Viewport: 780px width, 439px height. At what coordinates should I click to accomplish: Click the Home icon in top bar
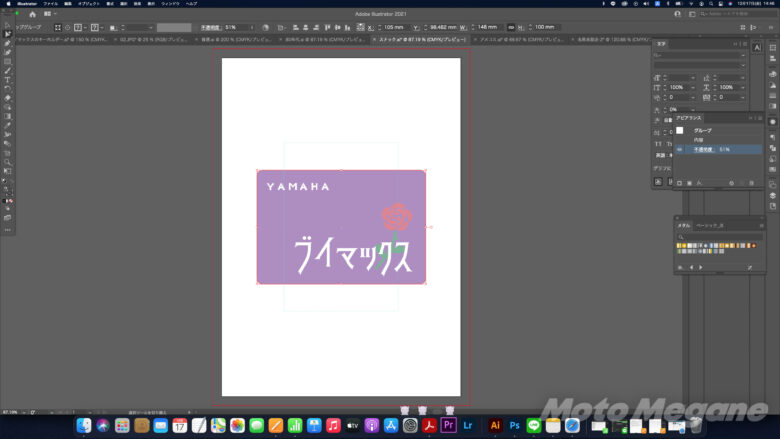(32, 14)
